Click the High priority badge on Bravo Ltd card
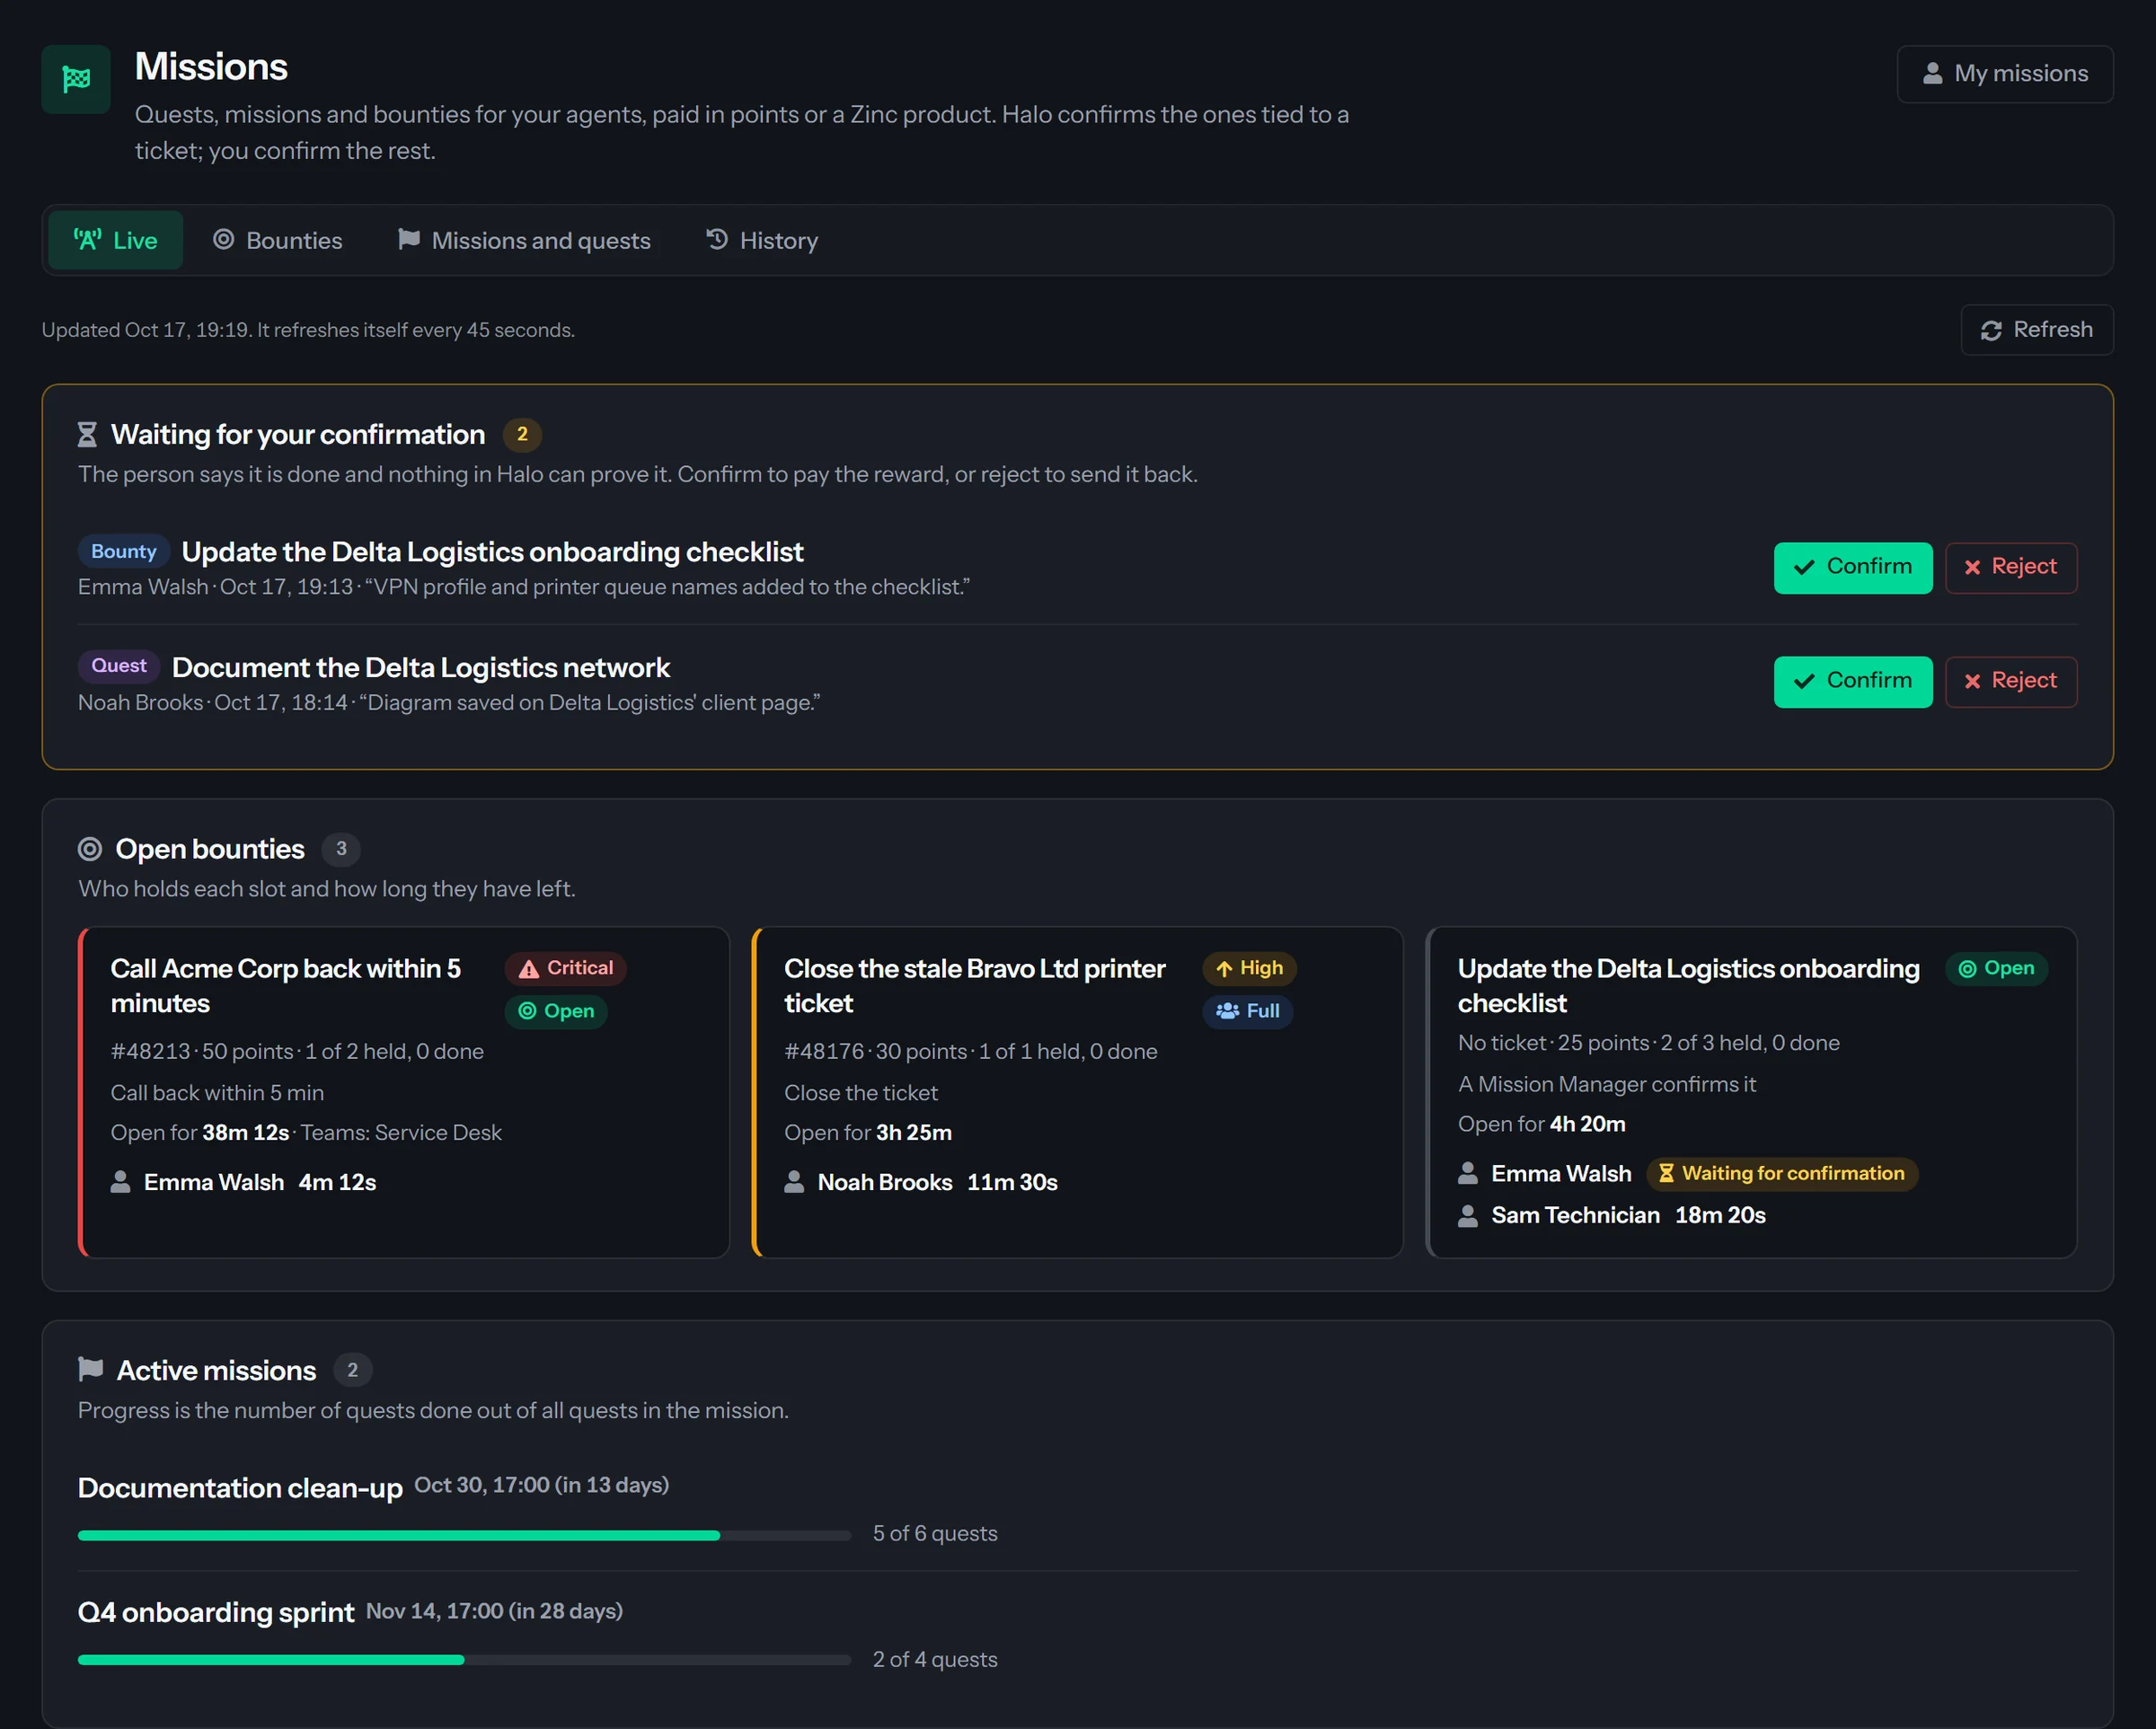The image size is (2156, 1729). [1249, 968]
